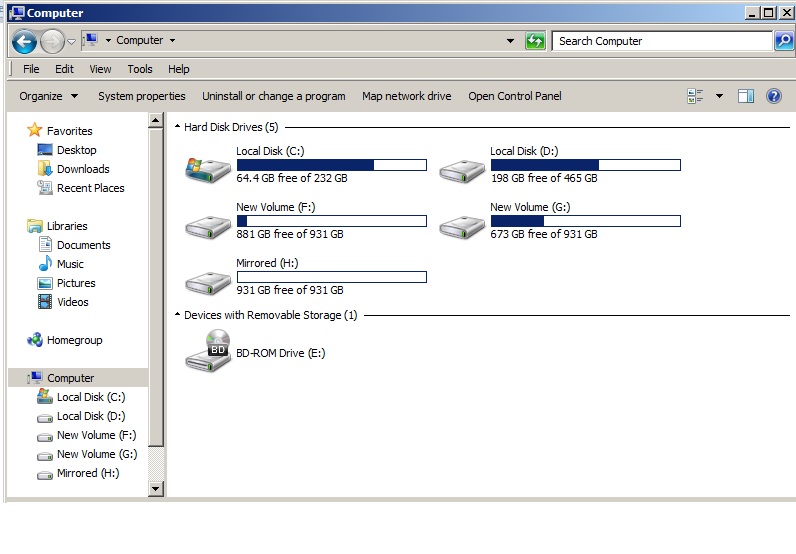Open the Edit menu
The image size is (796, 554).
(64, 69)
